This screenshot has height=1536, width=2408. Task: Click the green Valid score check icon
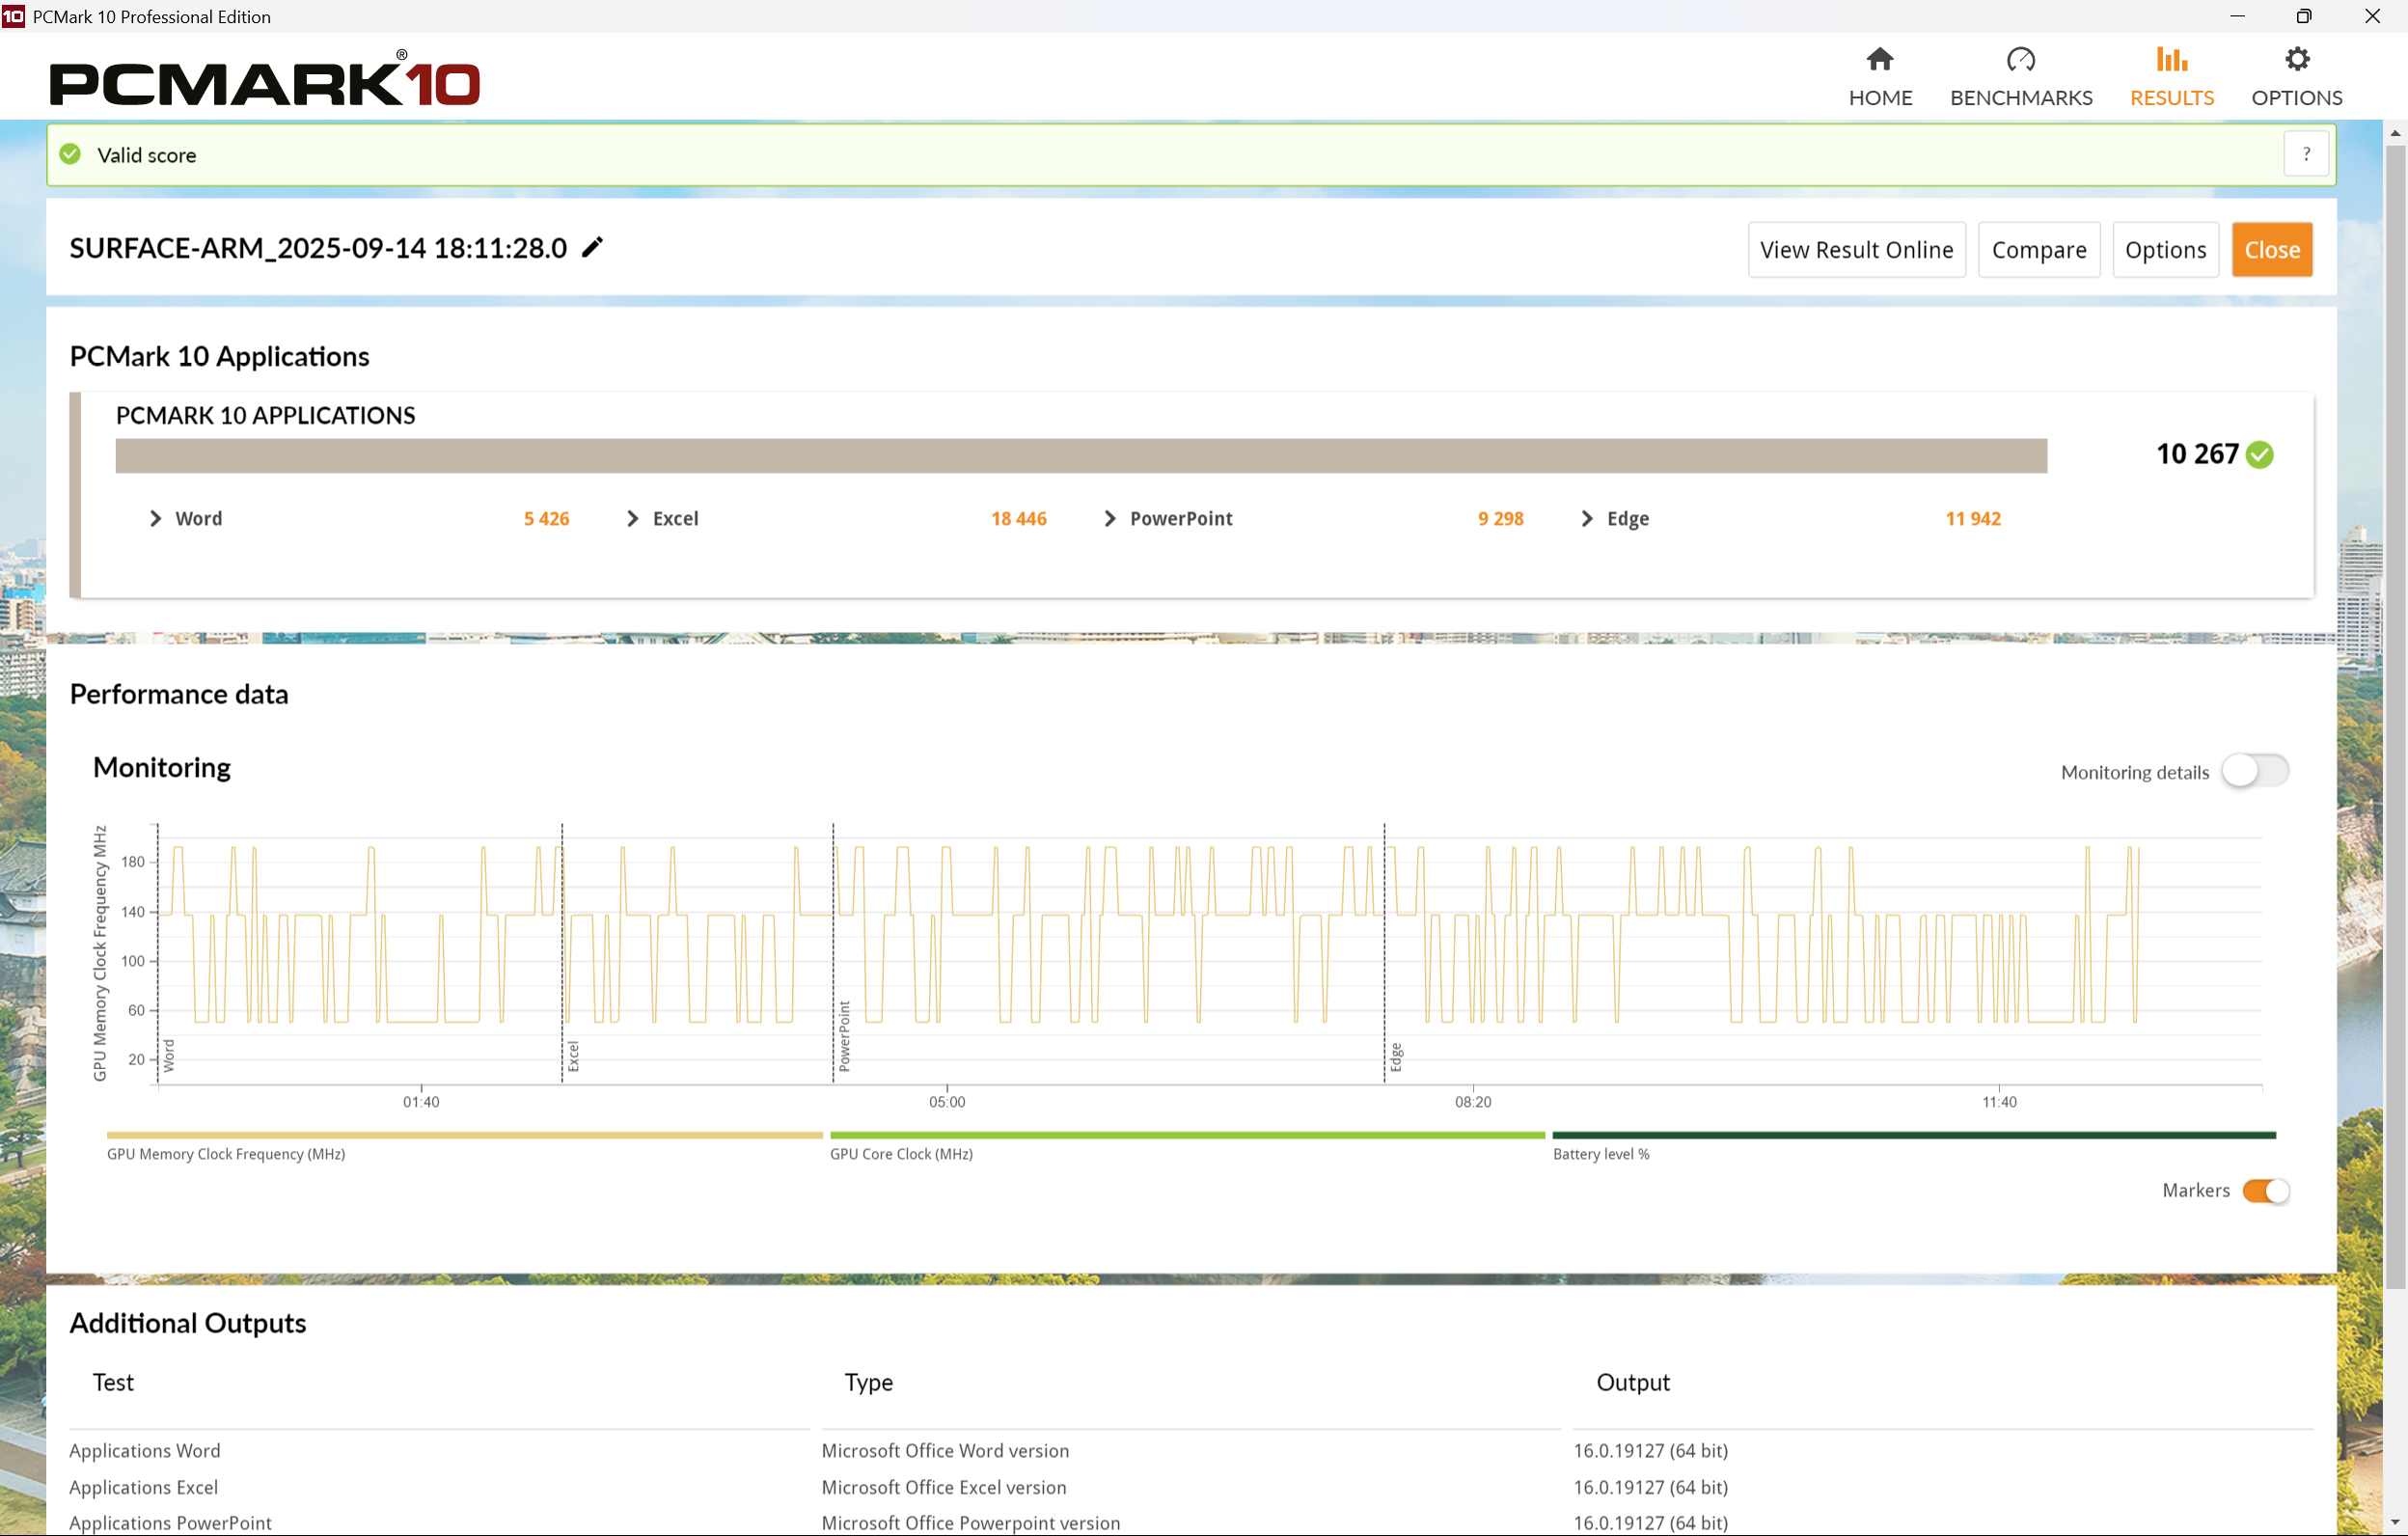[70, 155]
